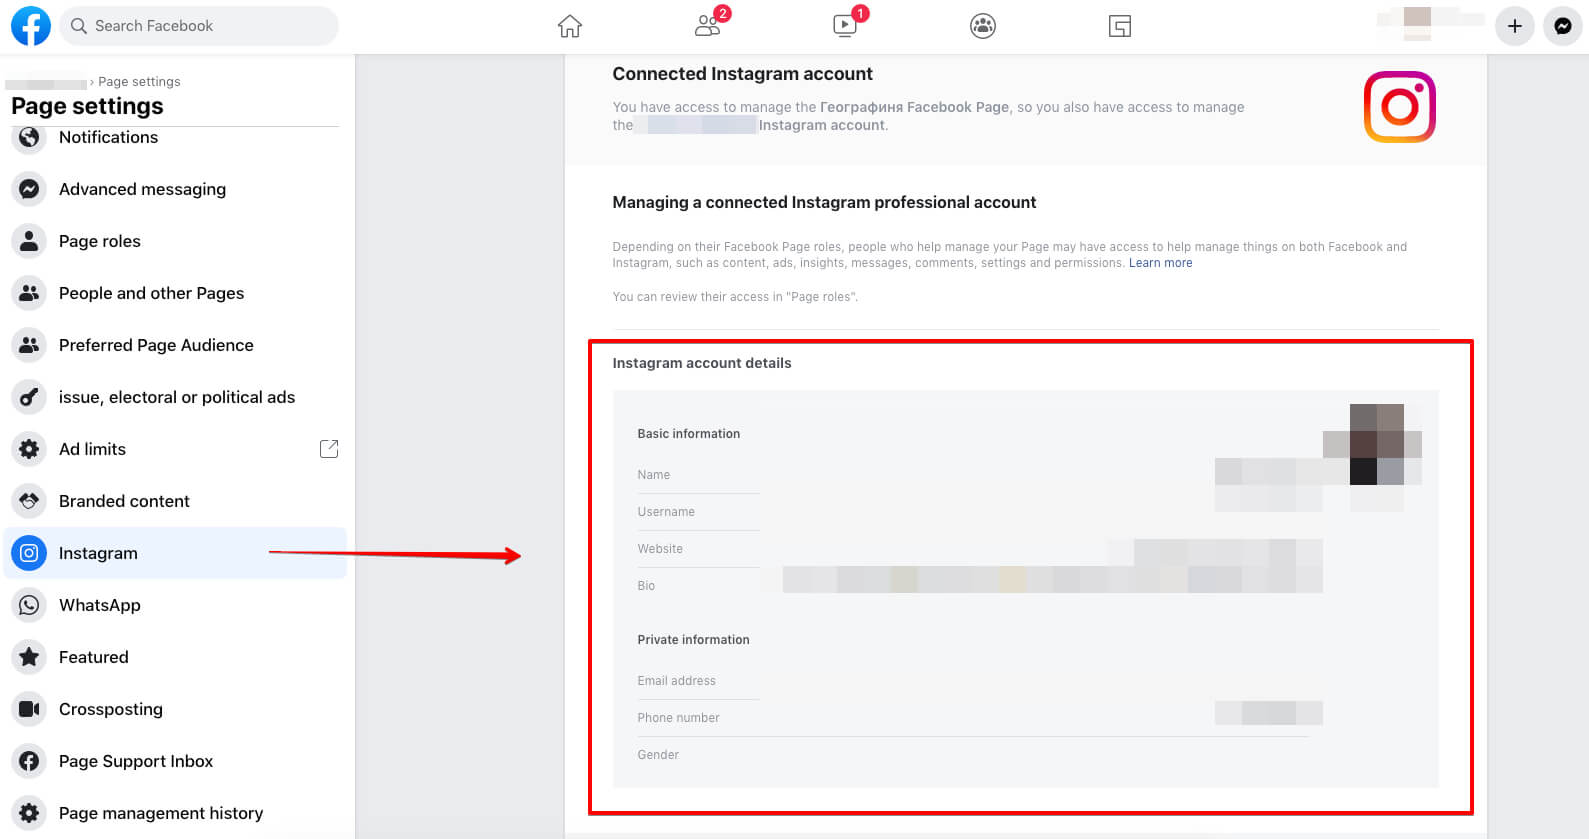1589x839 pixels.
Task: Click the Facebook logo icon
Action: [30, 26]
